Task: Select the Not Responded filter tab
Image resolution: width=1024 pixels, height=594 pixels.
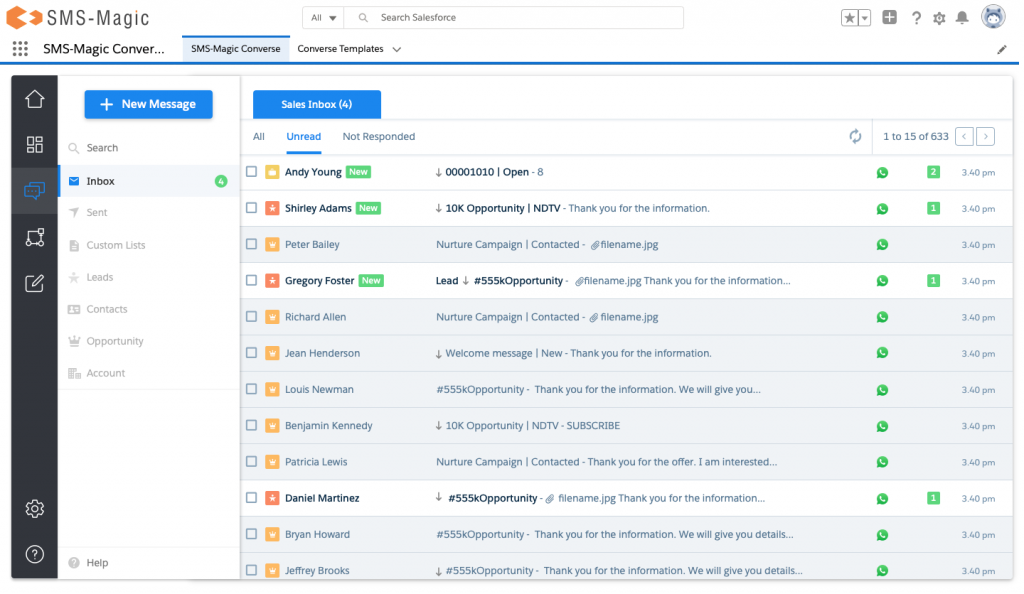Action: tap(379, 136)
